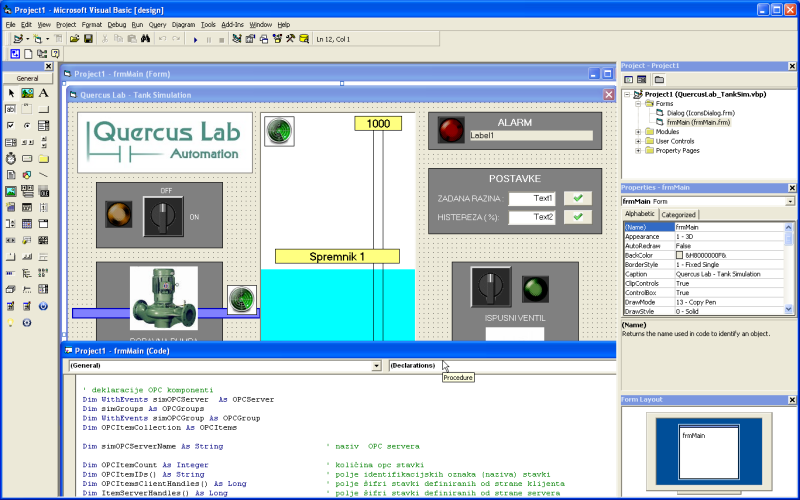Switch to the Categorized properties tab
The height and width of the screenshot is (500, 800).
[679, 214]
